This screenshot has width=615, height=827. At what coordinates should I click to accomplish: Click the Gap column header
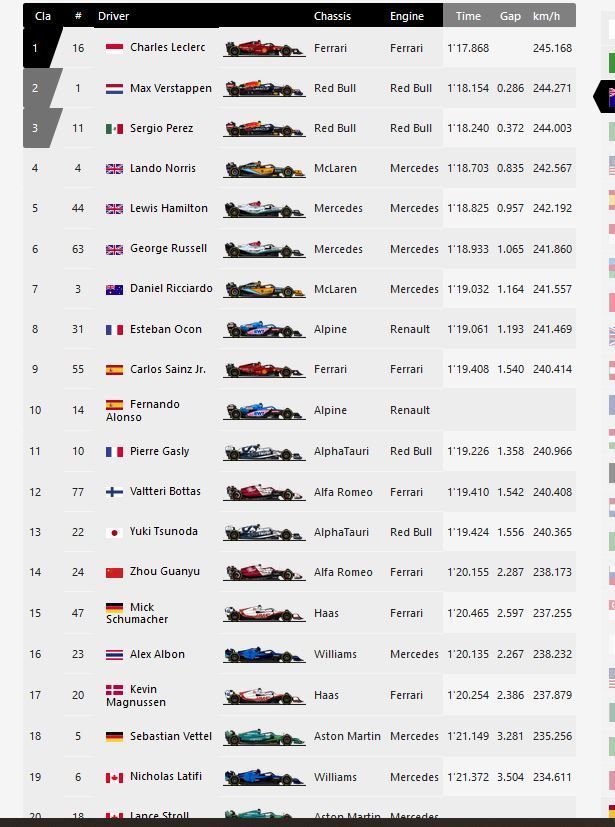510,16
